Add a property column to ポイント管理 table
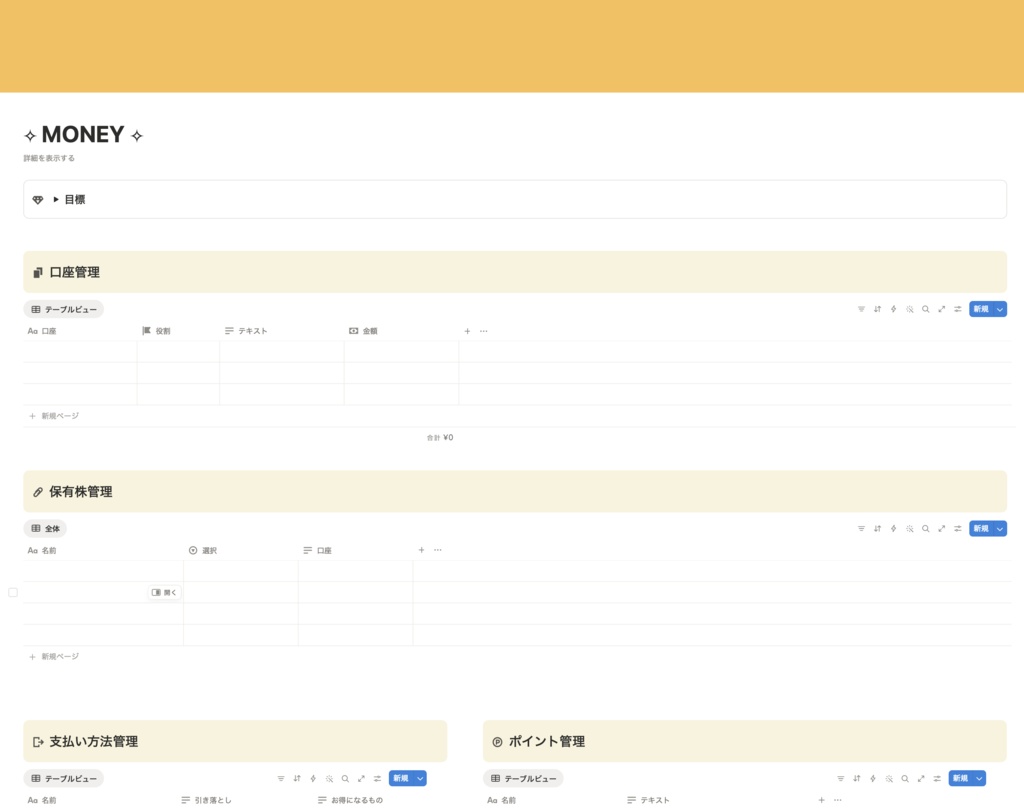 point(822,800)
